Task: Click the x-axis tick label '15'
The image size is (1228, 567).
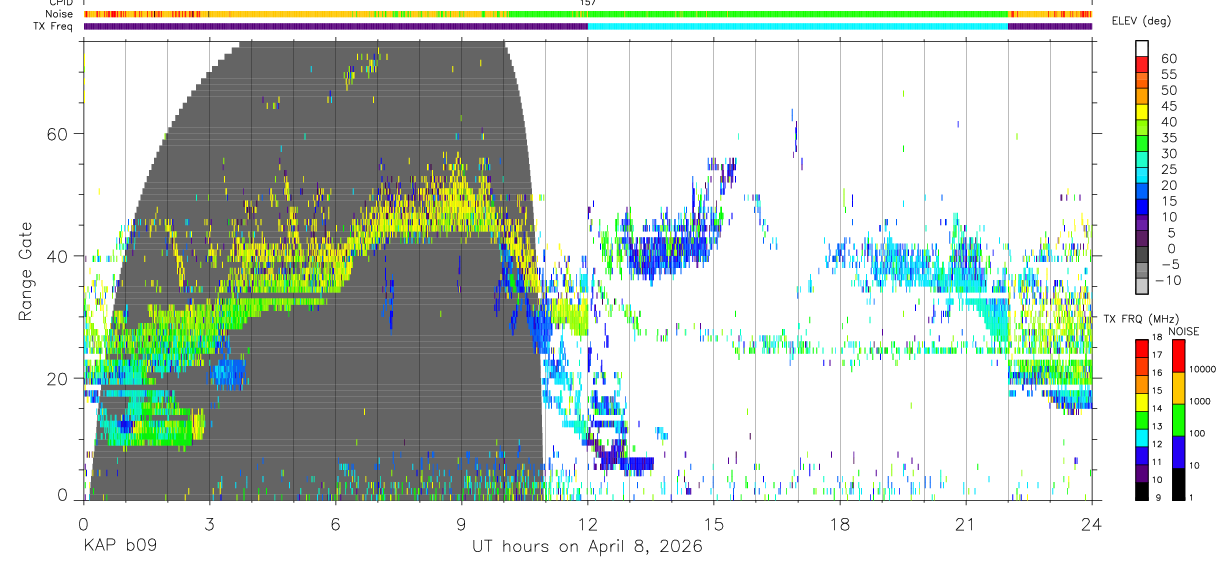Action: (714, 526)
